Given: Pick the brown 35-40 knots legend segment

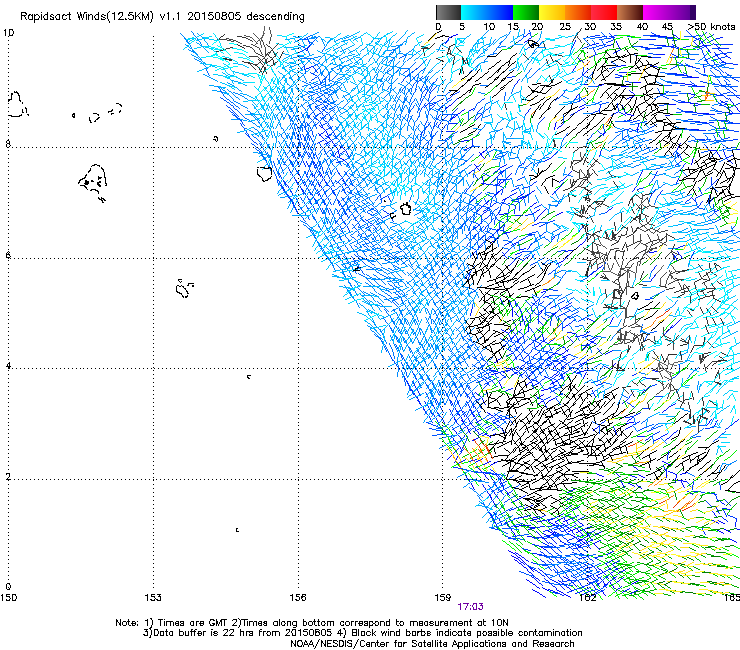Looking at the screenshot, I should point(630,12).
